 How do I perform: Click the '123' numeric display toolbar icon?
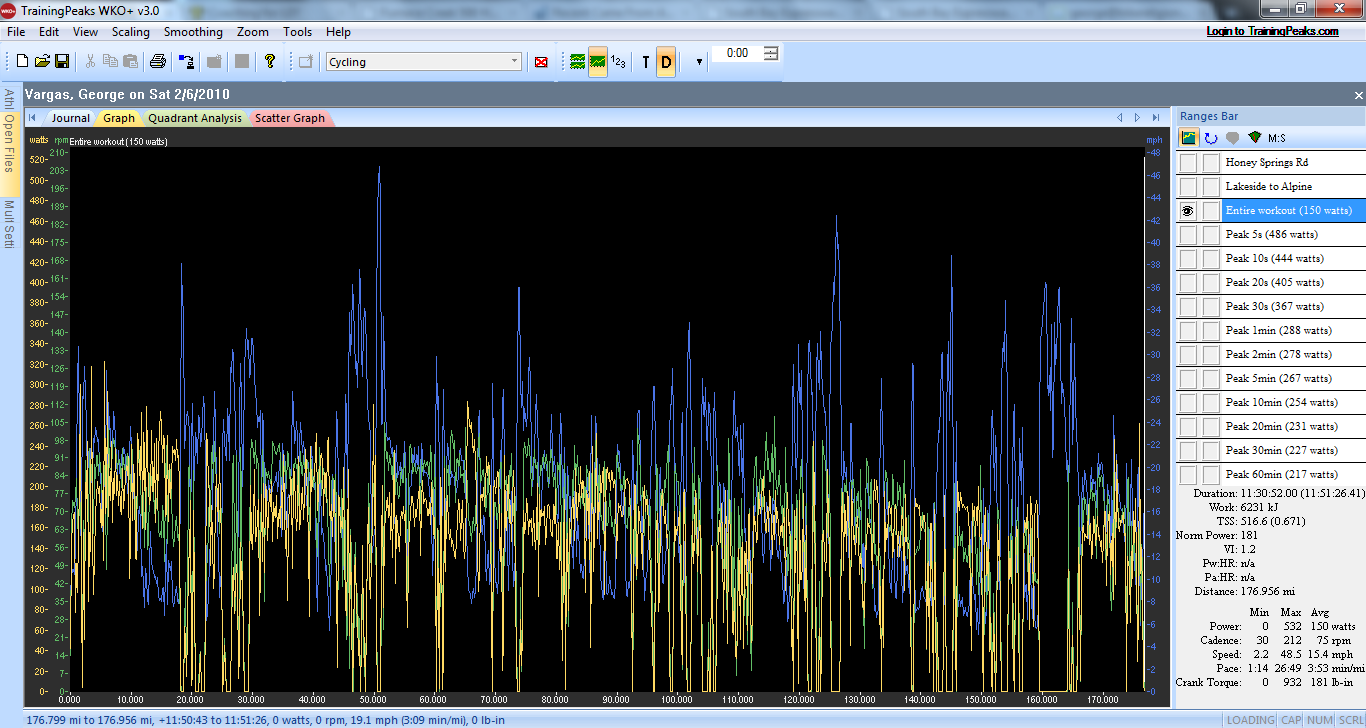click(x=619, y=62)
